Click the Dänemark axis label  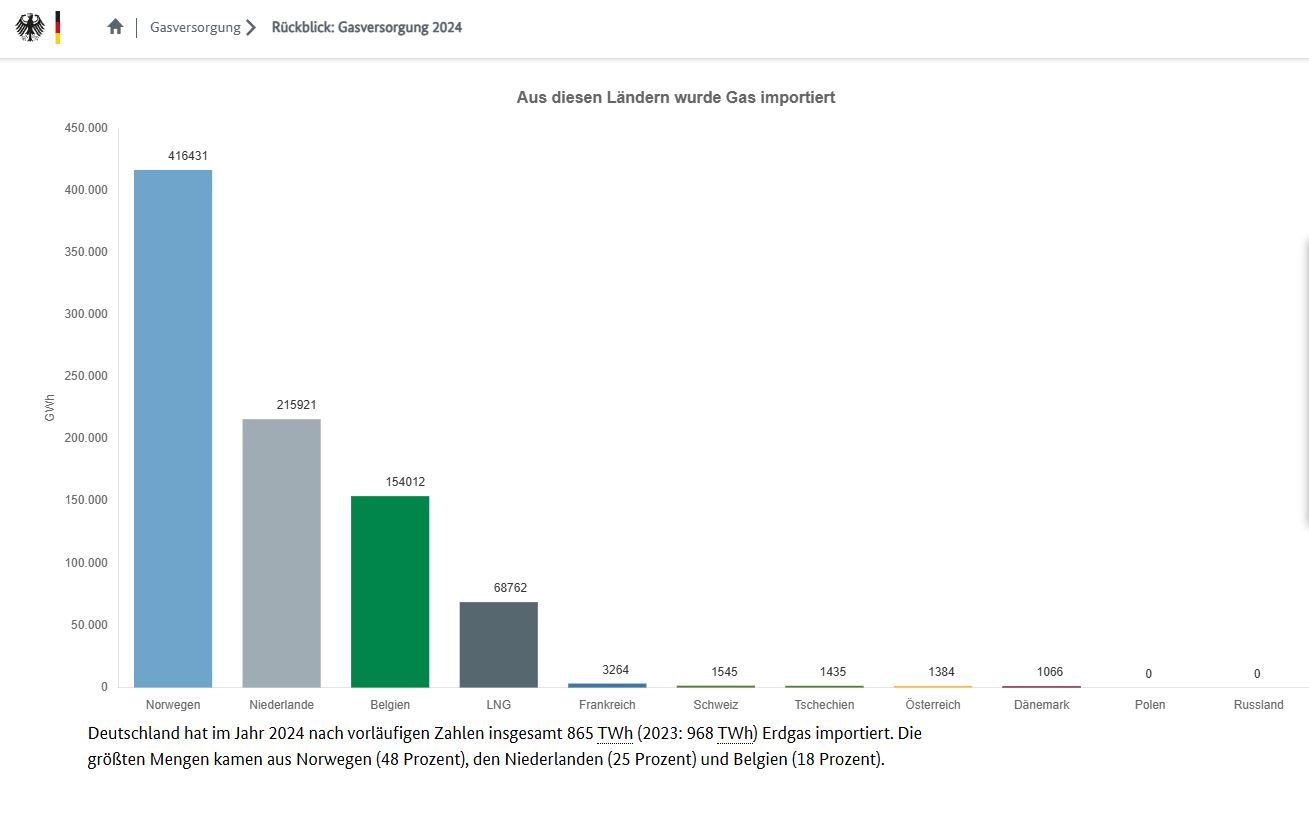pyautogui.click(x=1041, y=705)
